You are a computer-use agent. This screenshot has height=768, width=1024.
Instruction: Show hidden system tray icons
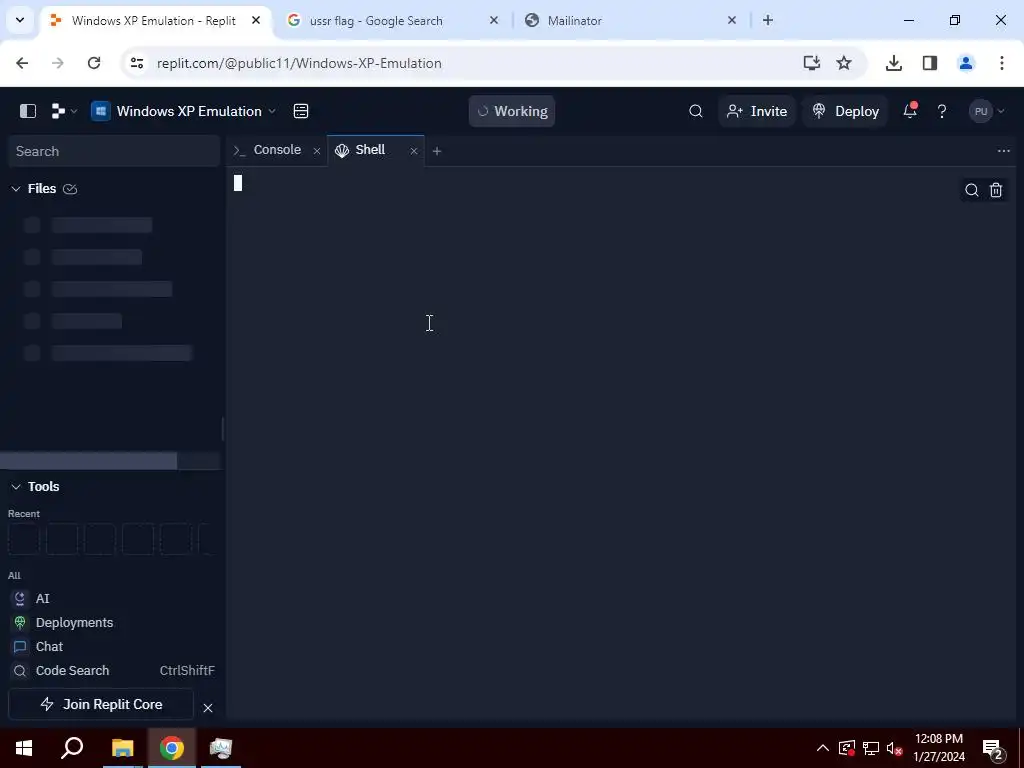point(823,748)
